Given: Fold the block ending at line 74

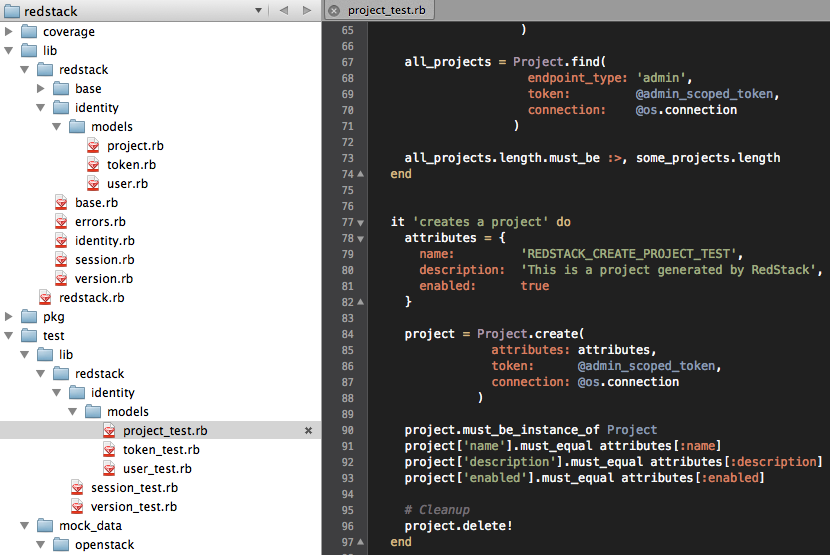Looking at the screenshot, I should (360, 174).
